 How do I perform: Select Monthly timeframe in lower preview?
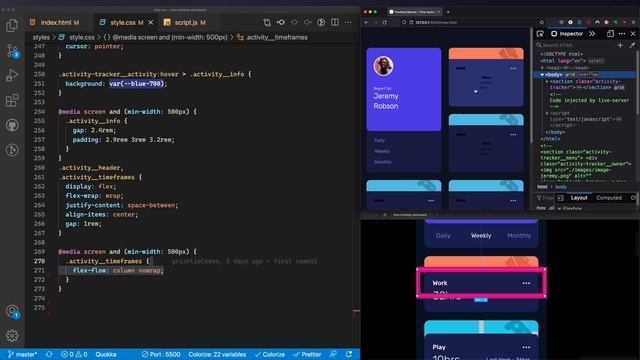click(x=519, y=236)
